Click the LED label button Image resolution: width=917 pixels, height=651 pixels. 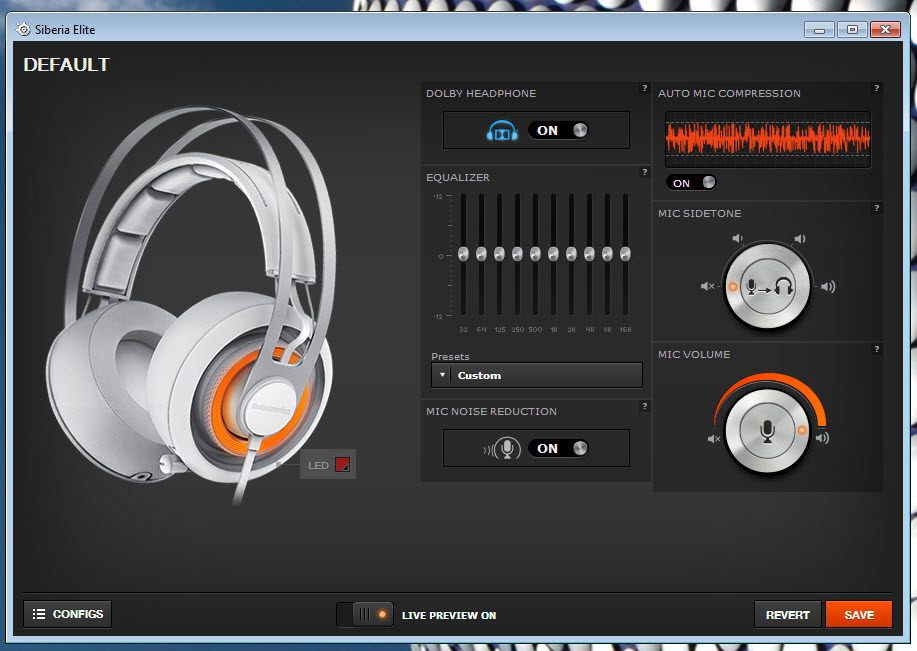[318, 466]
